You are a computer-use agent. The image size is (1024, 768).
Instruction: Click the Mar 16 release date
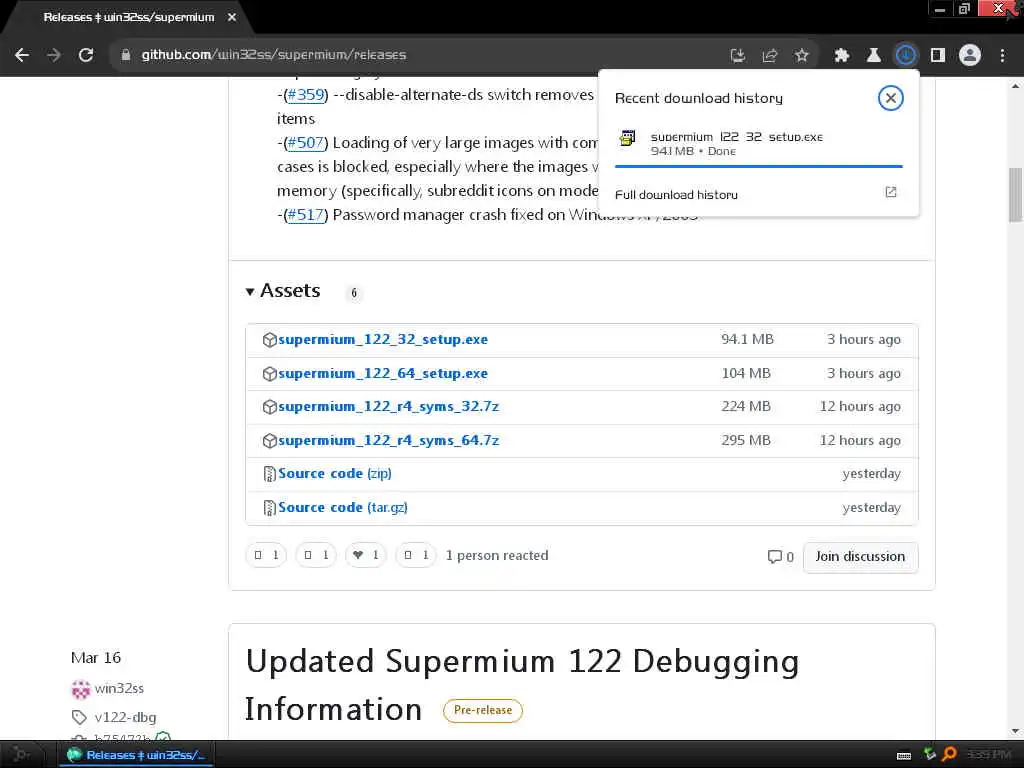pyautogui.click(x=96, y=658)
